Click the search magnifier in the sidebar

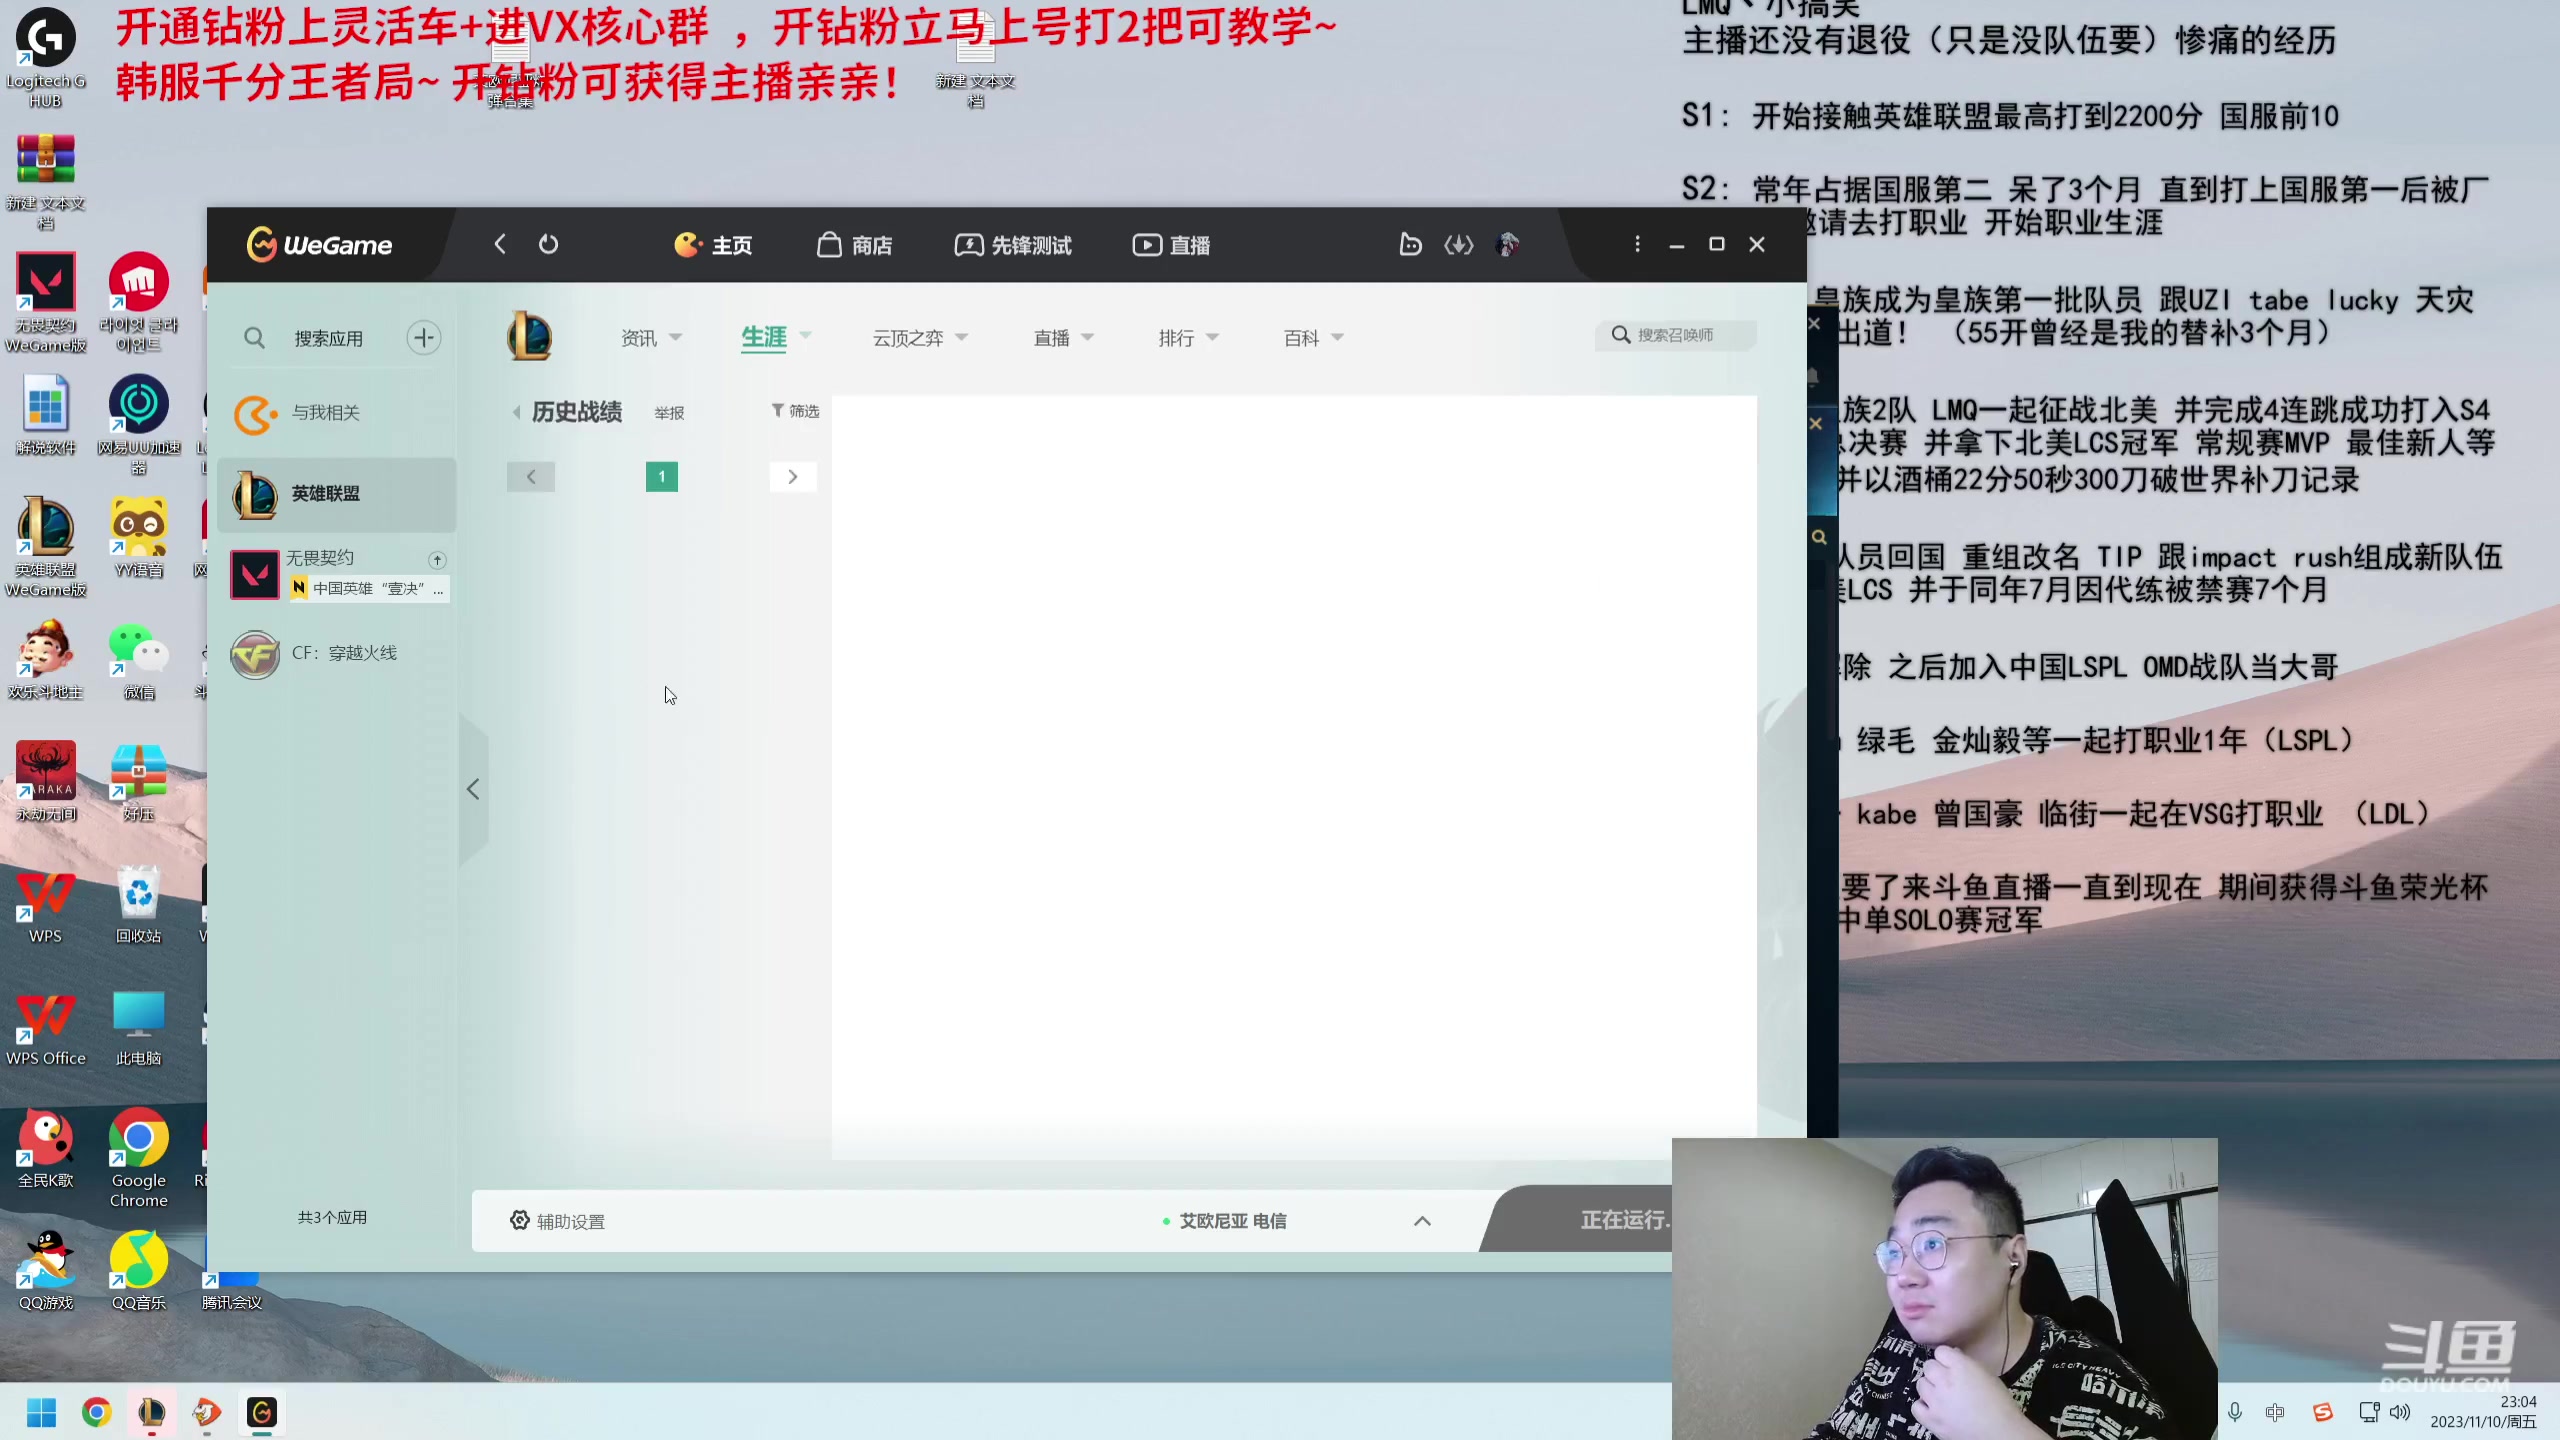pyautogui.click(x=255, y=338)
